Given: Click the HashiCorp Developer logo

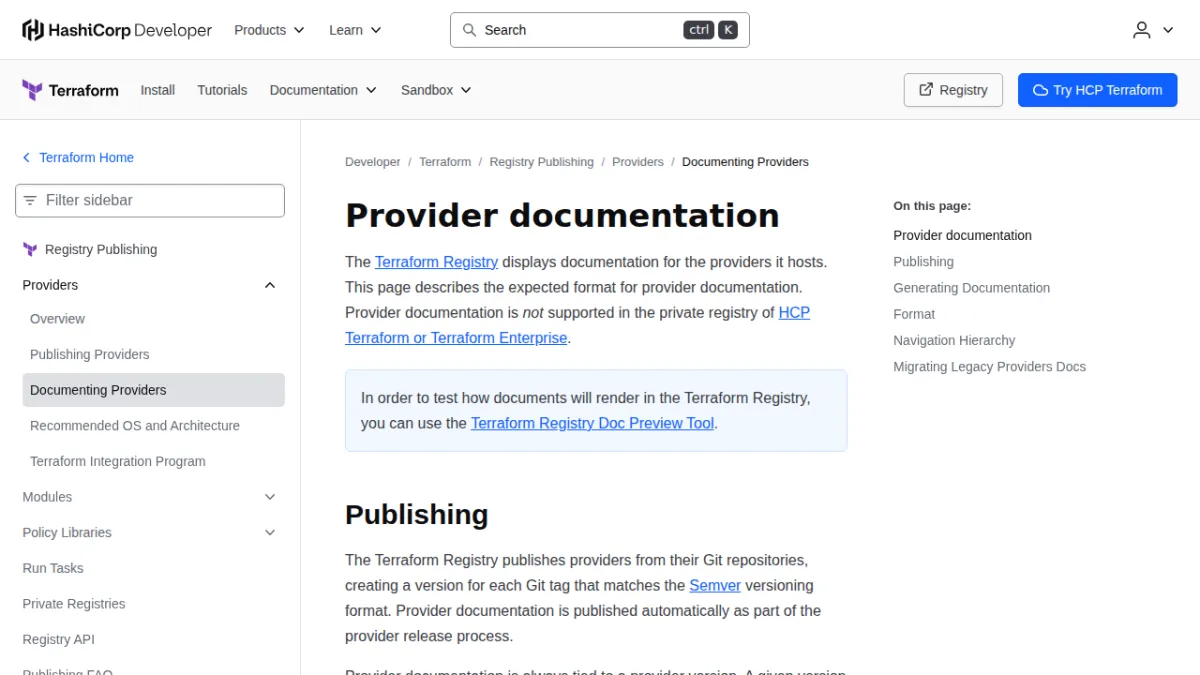Looking at the screenshot, I should click(x=117, y=30).
